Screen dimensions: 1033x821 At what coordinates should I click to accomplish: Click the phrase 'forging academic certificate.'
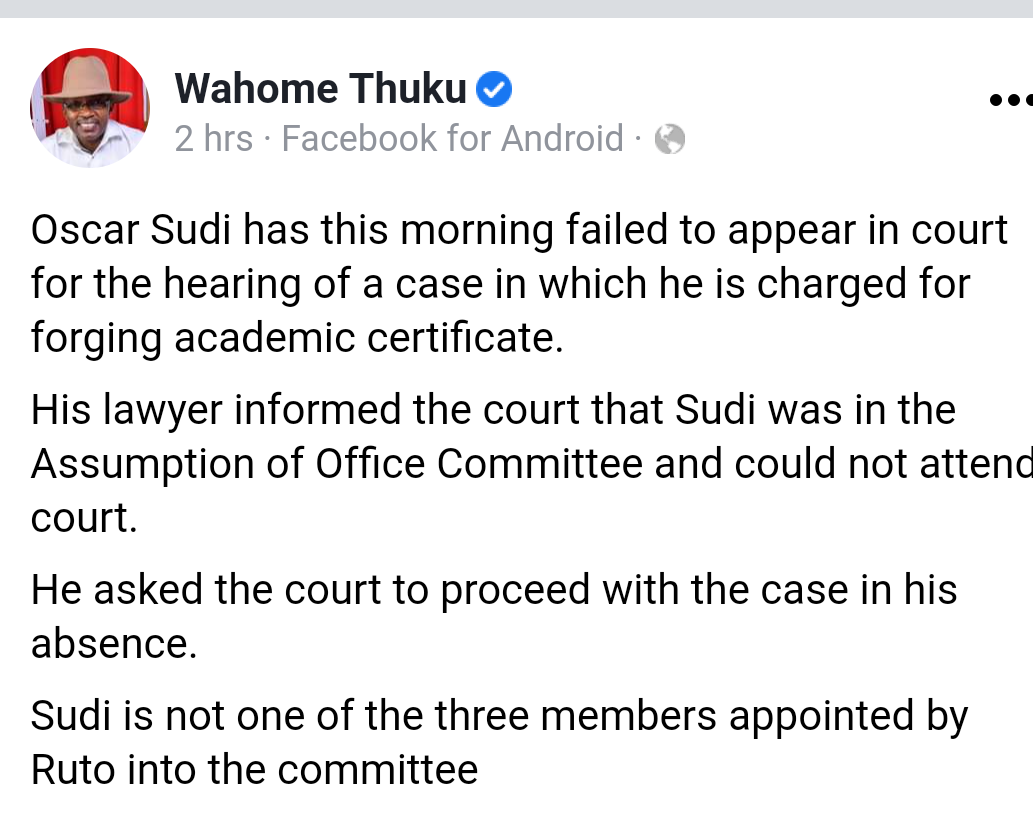click(x=297, y=339)
